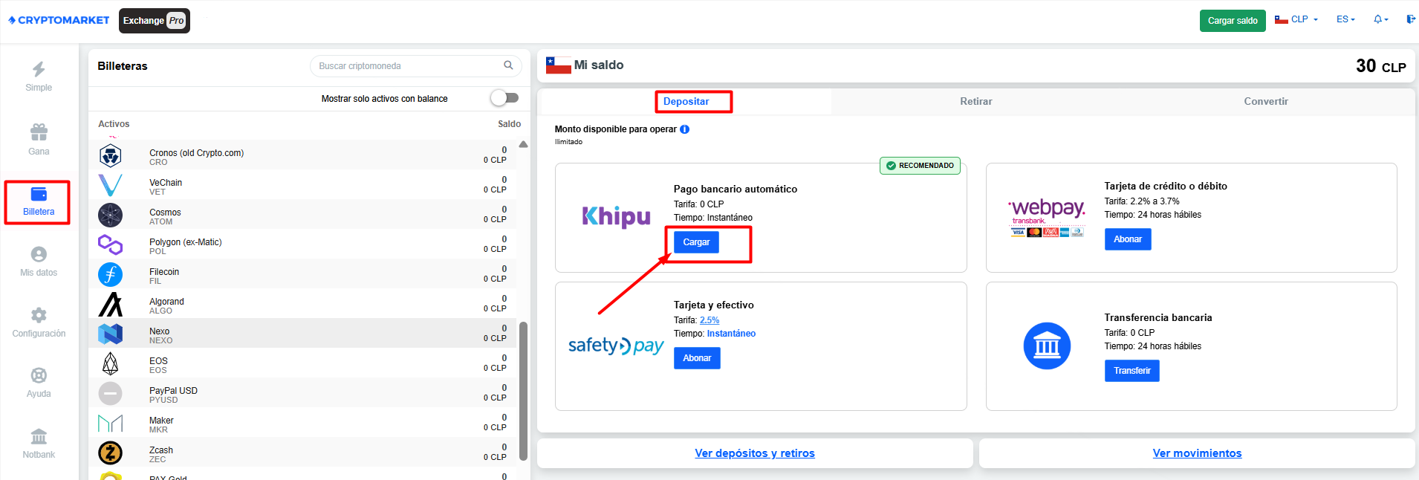Click the CryptoMarket logo
Viewport: 1419px width, 480px height.
(59, 20)
